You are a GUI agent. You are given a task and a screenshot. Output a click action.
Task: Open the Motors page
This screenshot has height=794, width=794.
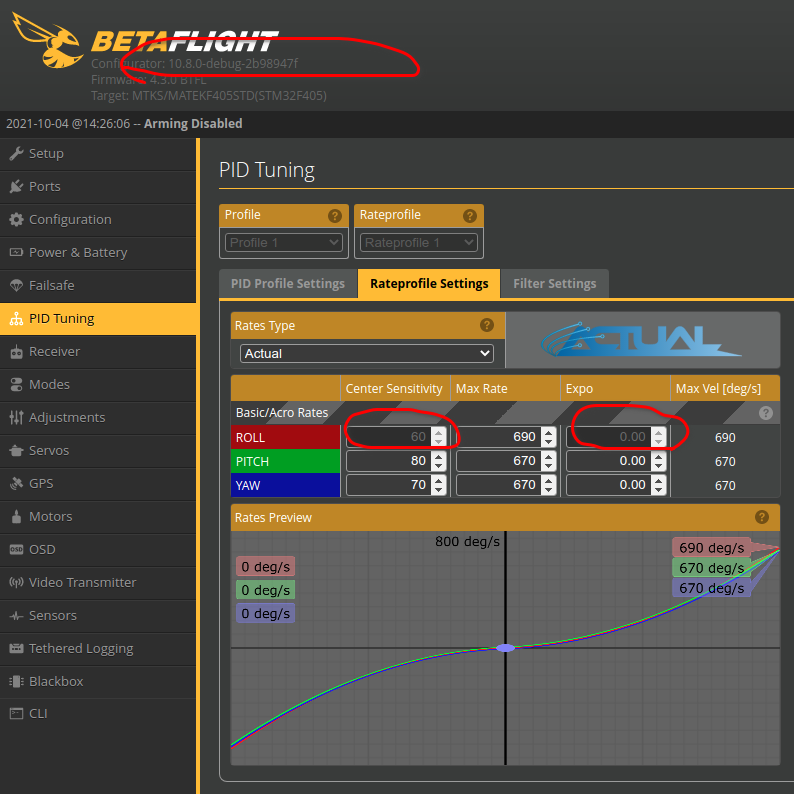point(98,517)
